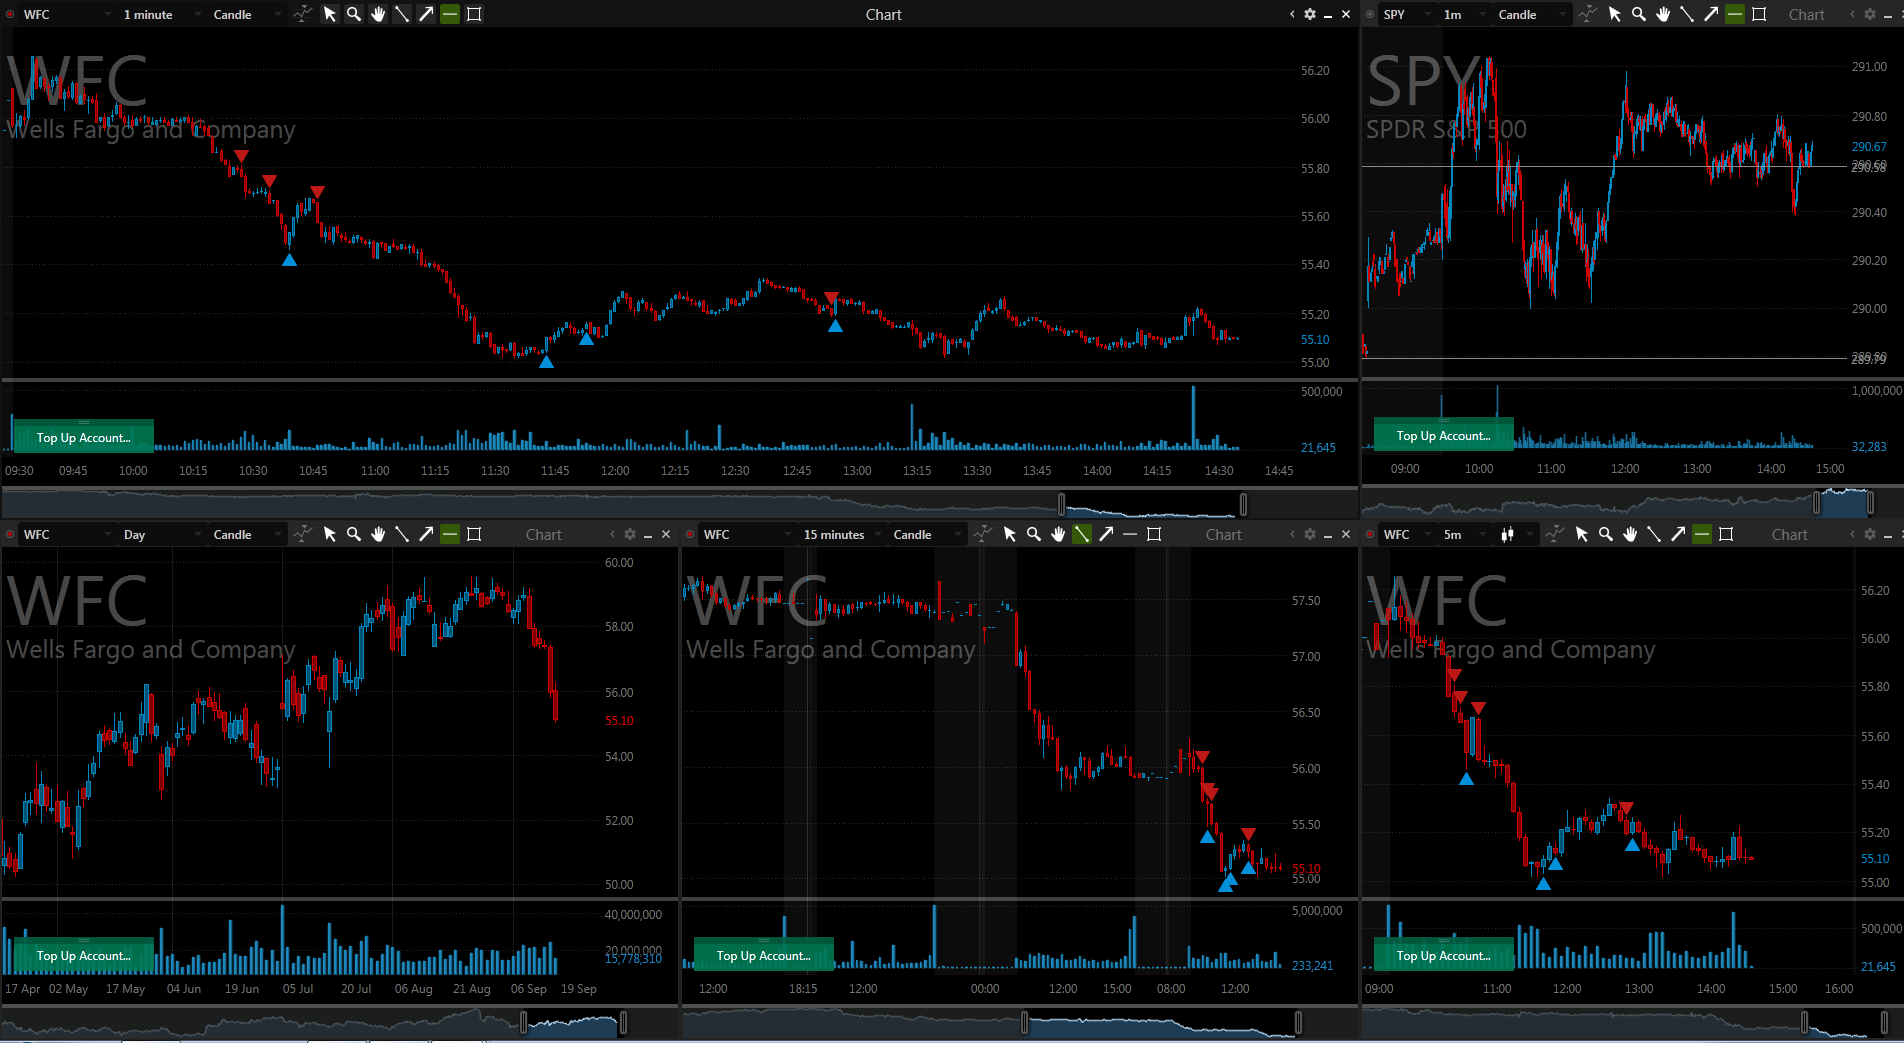This screenshot has width=1904, height=1043.
Task: Click range slider left handle under WFC 1 minute chart
Action: point(1061,504)
